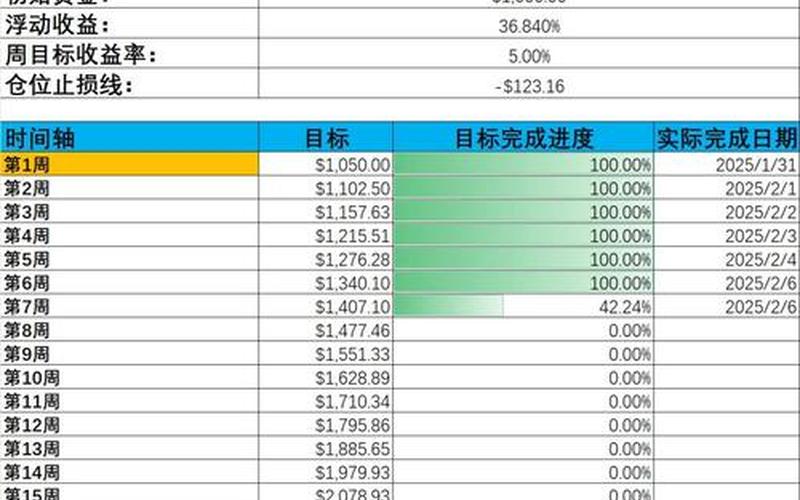This screenshot has height=500, width=800.
Task: Click the $1,885.65 target cell
Action: pos(326,448)
